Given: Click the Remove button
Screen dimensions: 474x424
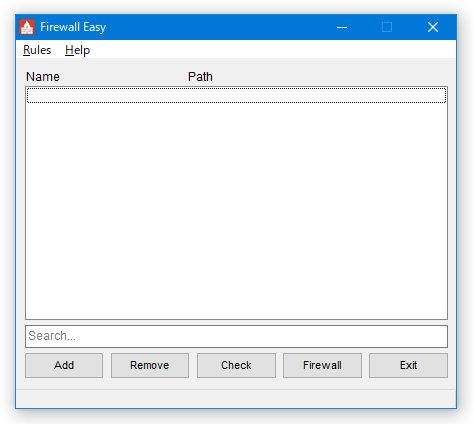Looking at the screenshot, I should pyautogui.click(x=150, y=365).
